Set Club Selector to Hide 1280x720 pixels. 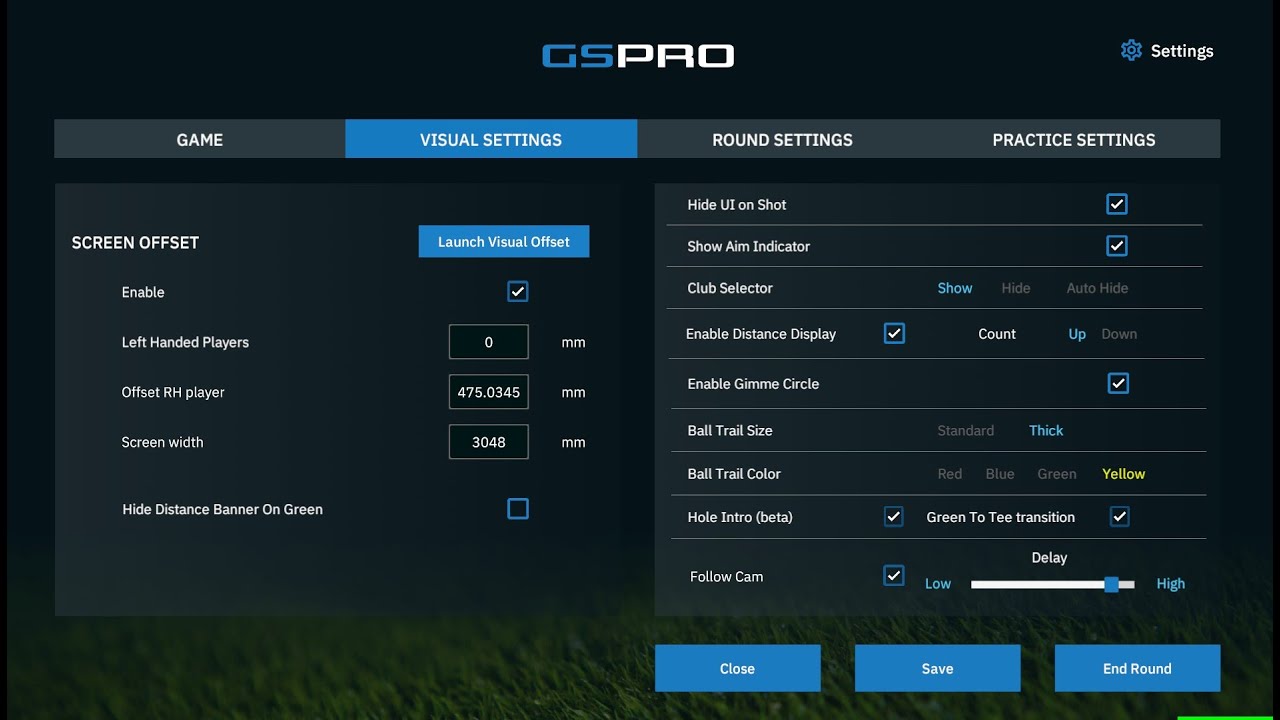(1016, 288)
